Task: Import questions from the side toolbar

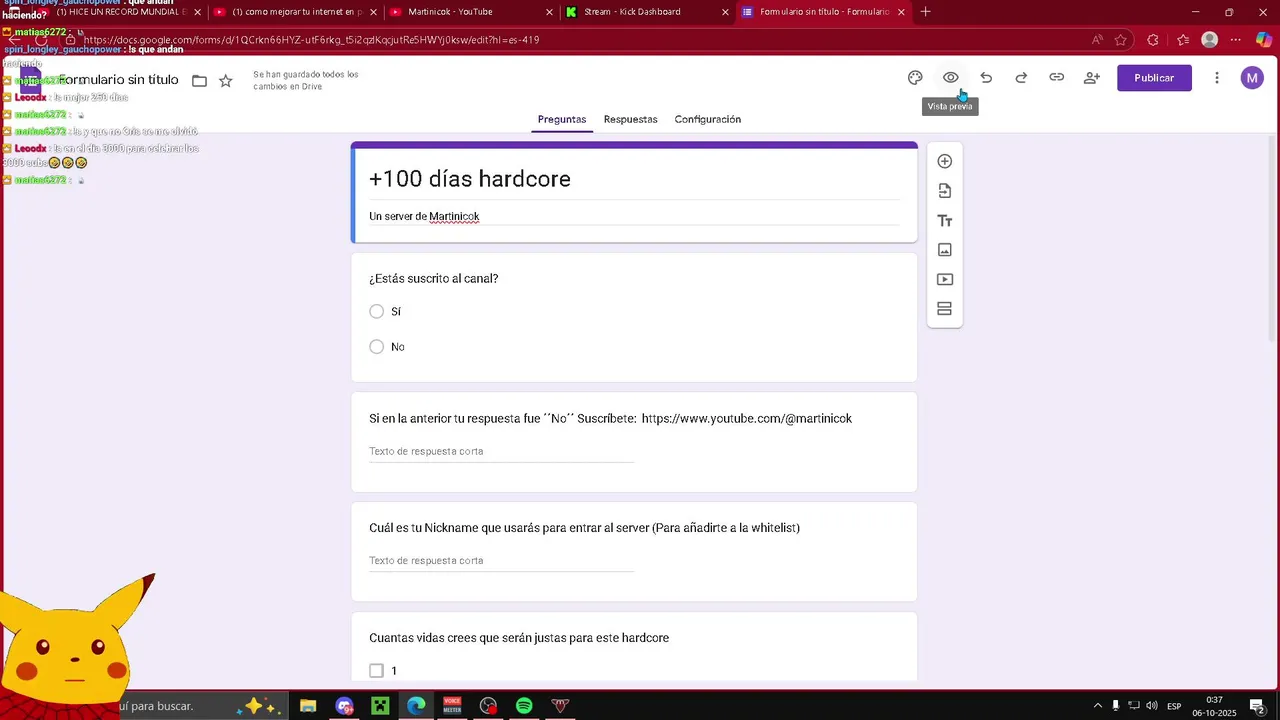Action: coord(945,191)
